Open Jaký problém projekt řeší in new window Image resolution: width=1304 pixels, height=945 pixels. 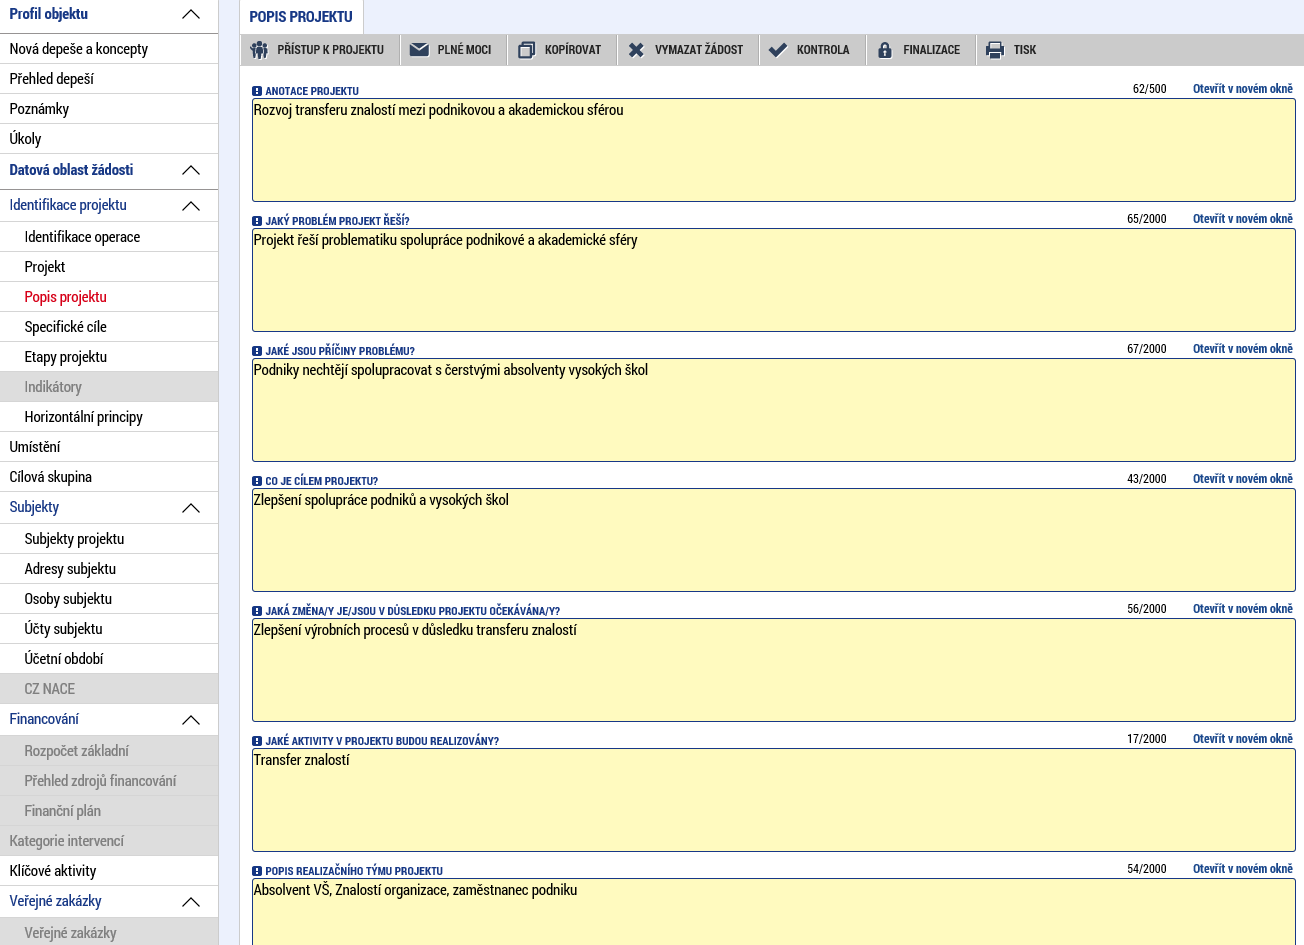tap(1243, 219)
